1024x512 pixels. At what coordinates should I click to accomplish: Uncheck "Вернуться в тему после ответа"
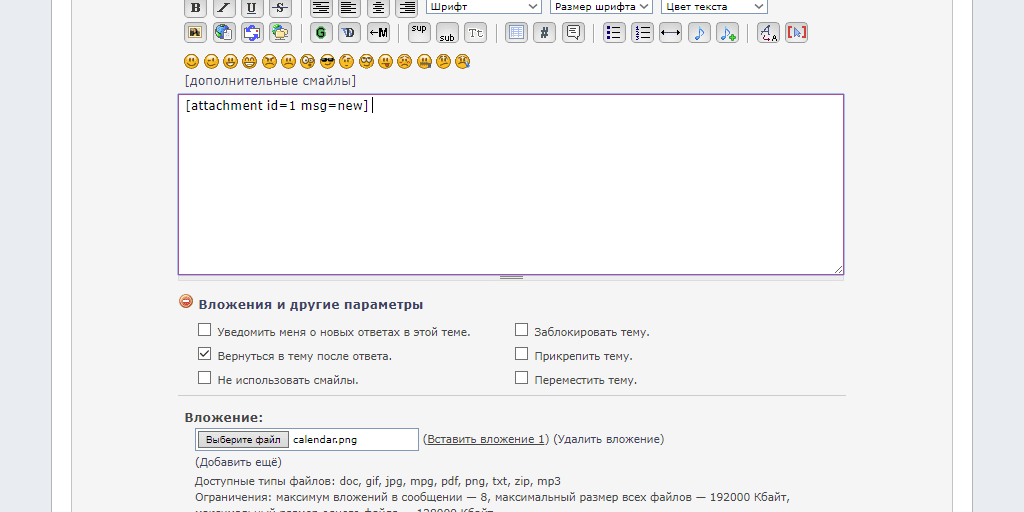point(205,354)
